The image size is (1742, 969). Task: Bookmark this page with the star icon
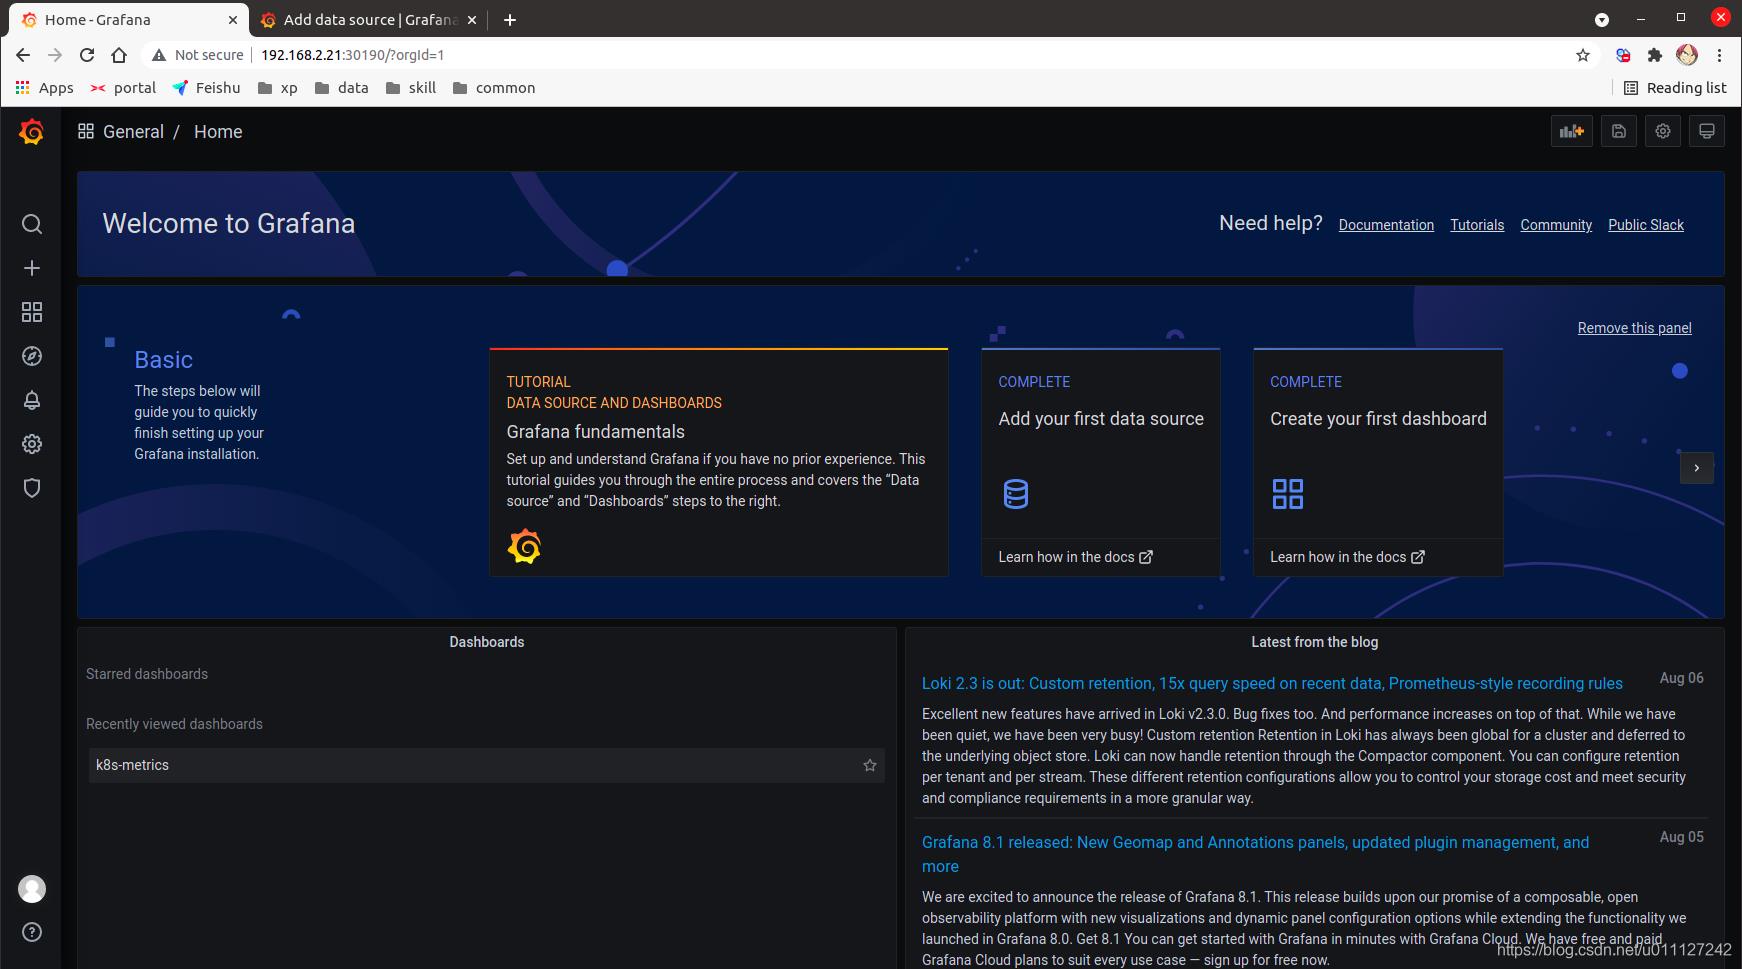pyautogui.click(x=1583, y=55)
